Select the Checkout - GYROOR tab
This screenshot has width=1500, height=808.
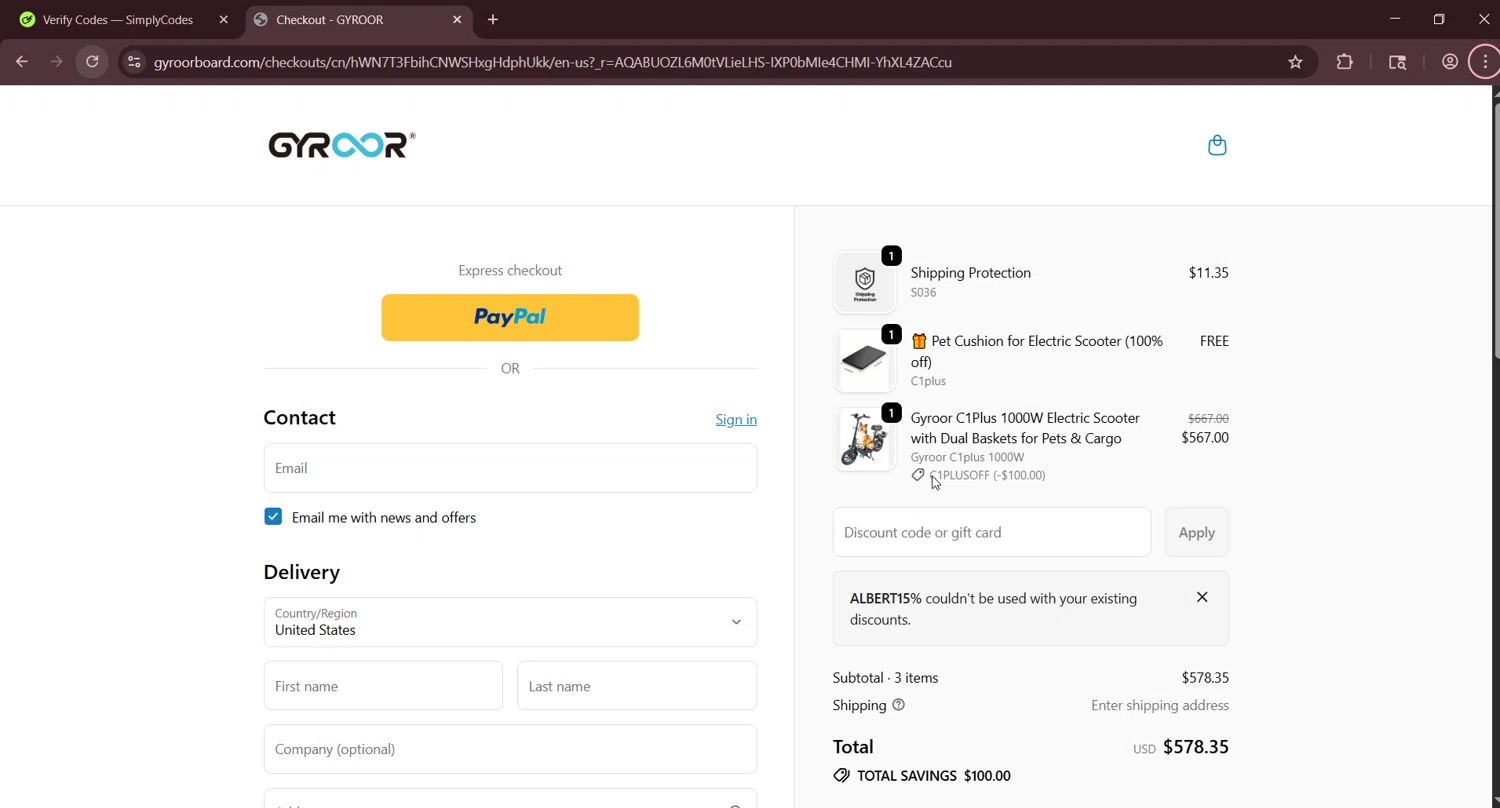pos(358,19)
